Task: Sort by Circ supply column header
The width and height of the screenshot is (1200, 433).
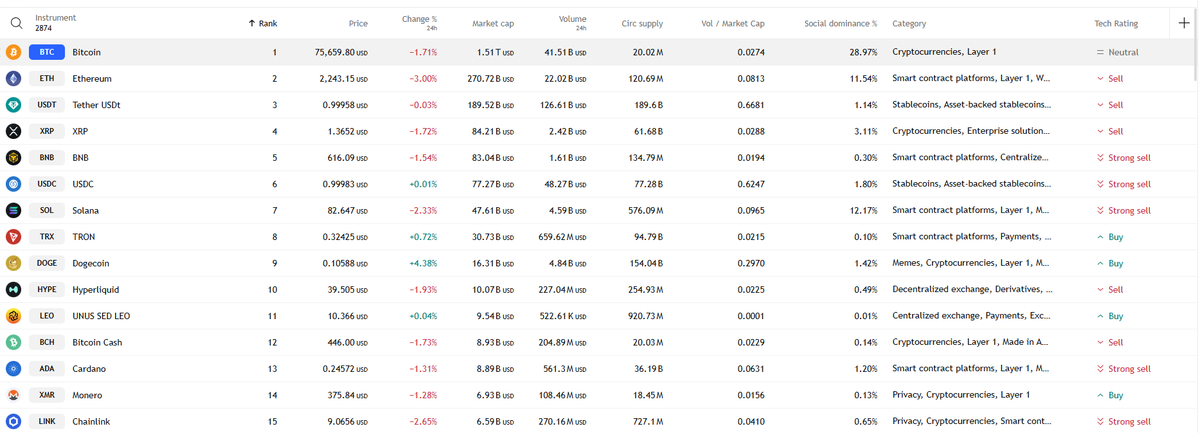Action: (642, 23)
